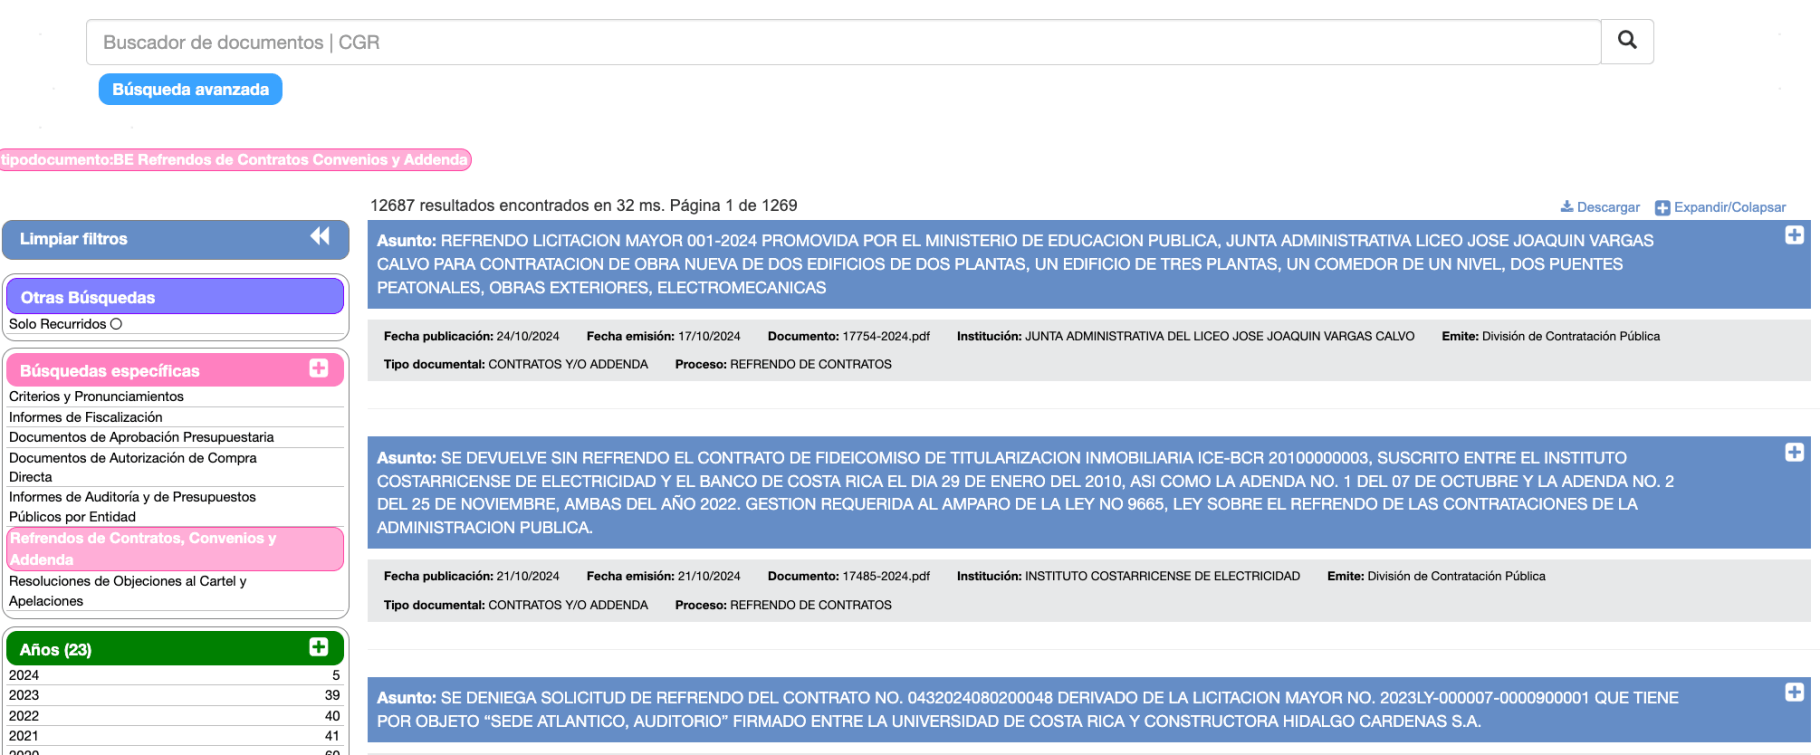The height and width of the screenshot is (755, 1820).
Task: Click Limpiar filtros
Action: coord(74,239)
